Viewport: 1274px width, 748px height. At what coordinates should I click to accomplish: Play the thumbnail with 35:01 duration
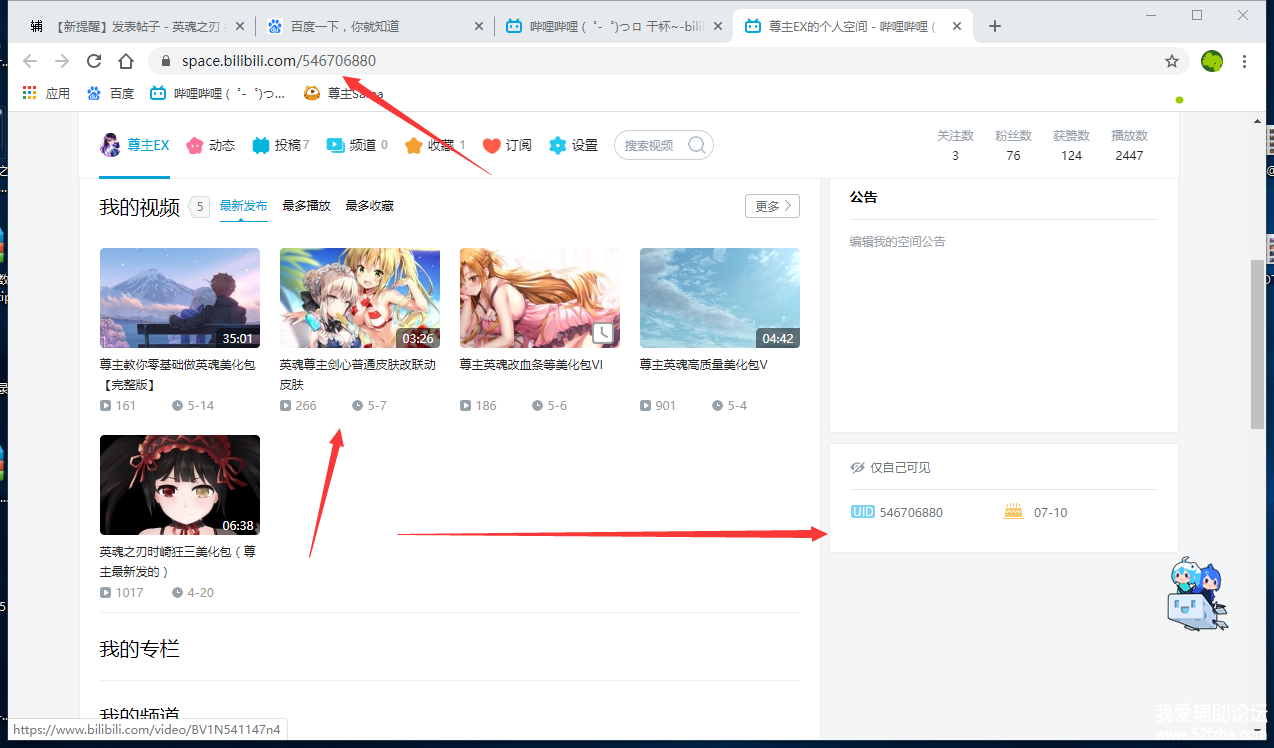(x=180, y=298)
